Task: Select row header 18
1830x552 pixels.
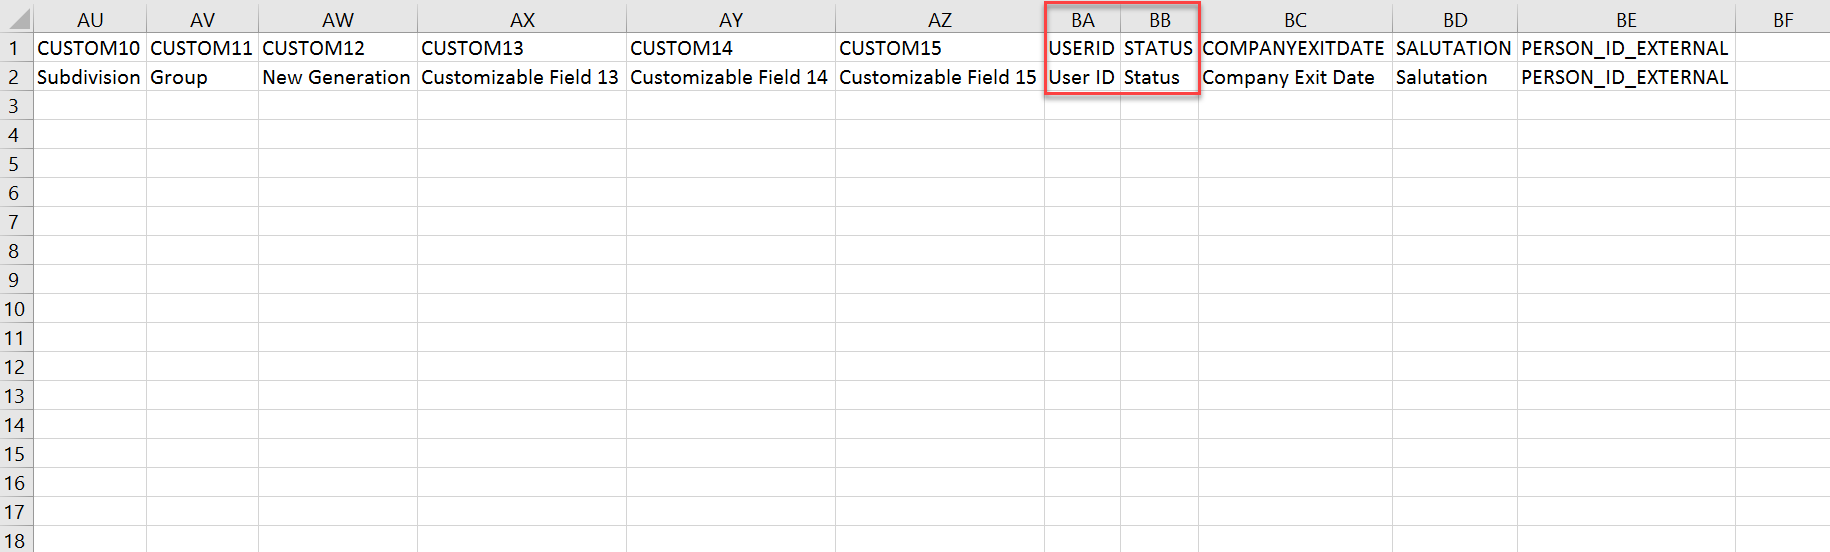Action: (16, 540)
